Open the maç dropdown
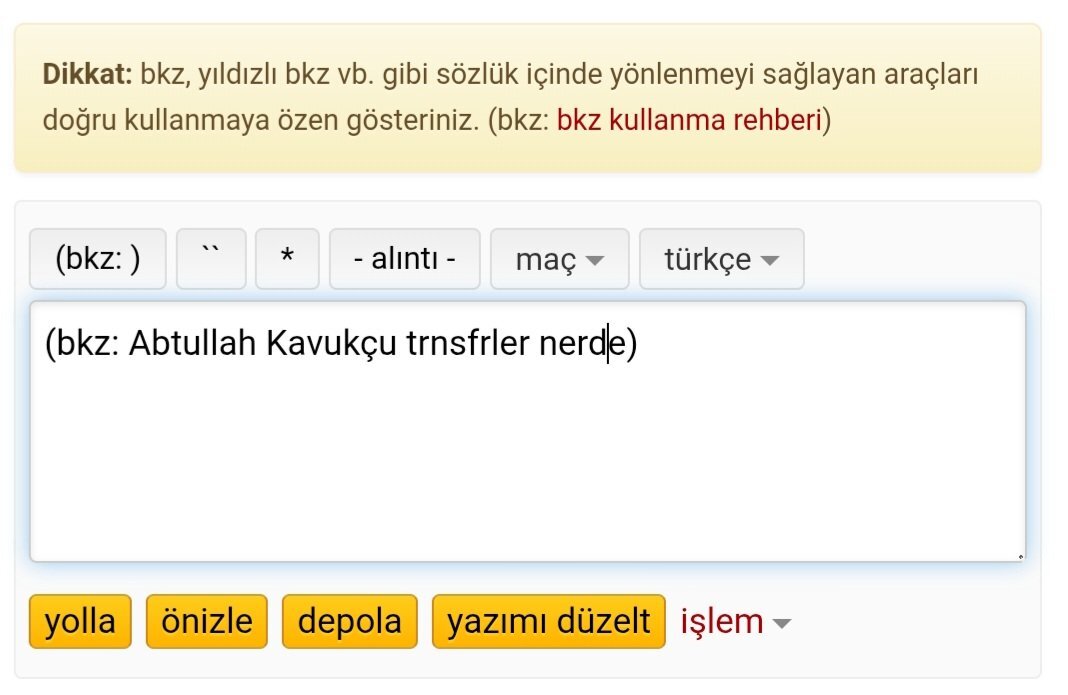 [x=559, y=259]
